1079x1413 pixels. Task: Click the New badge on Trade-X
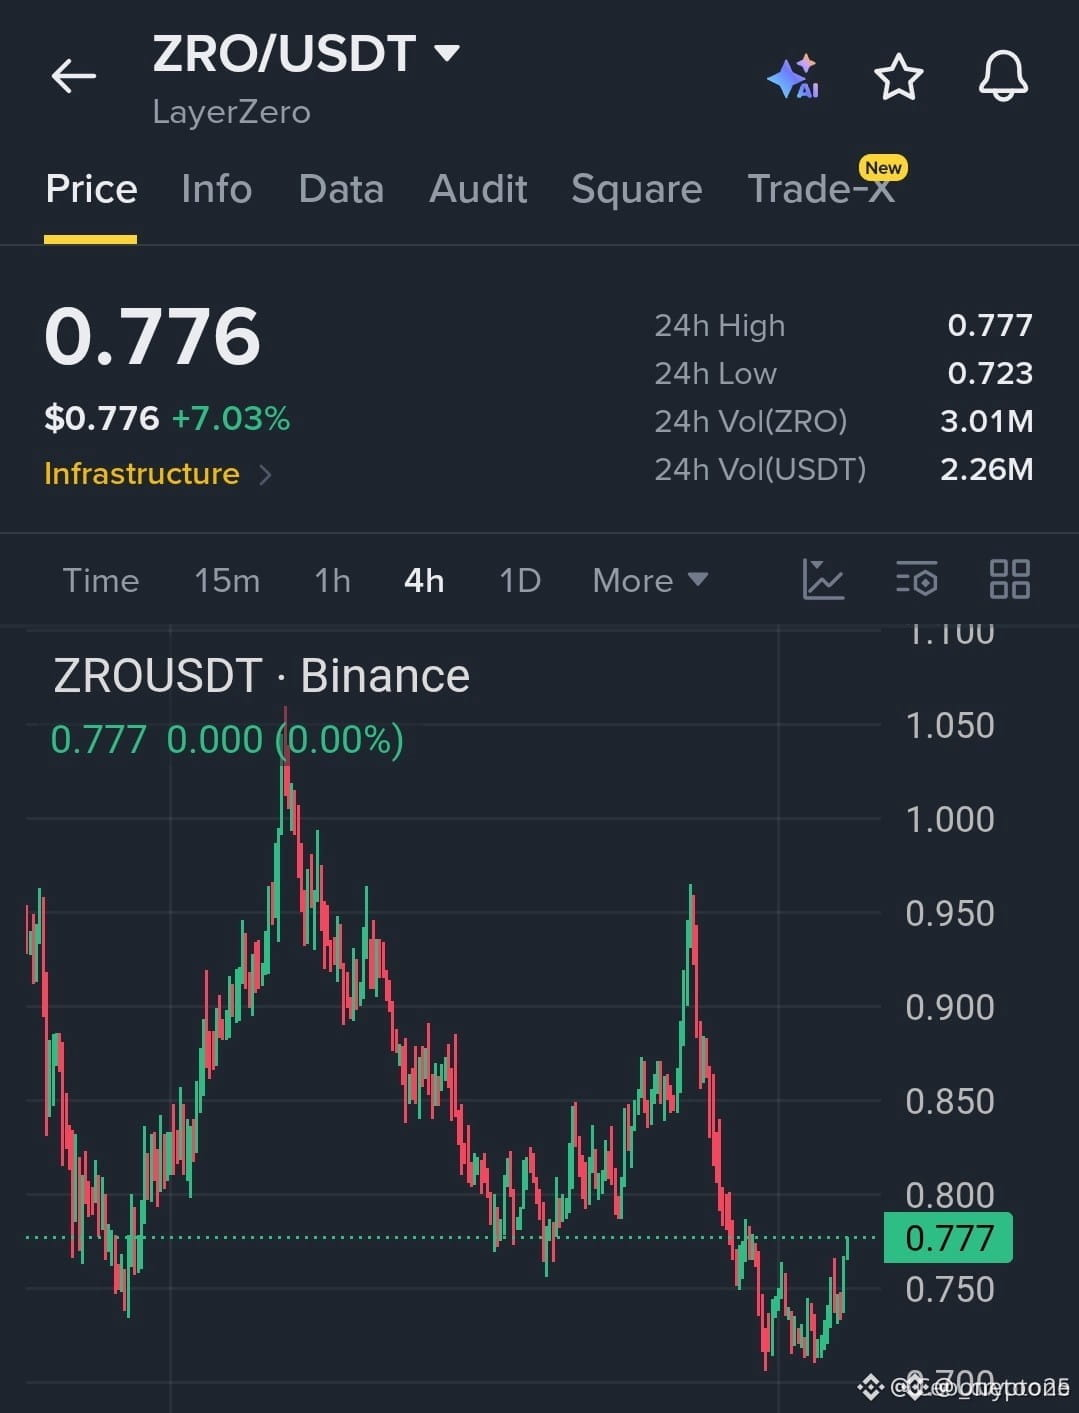(x=884, y=168)
